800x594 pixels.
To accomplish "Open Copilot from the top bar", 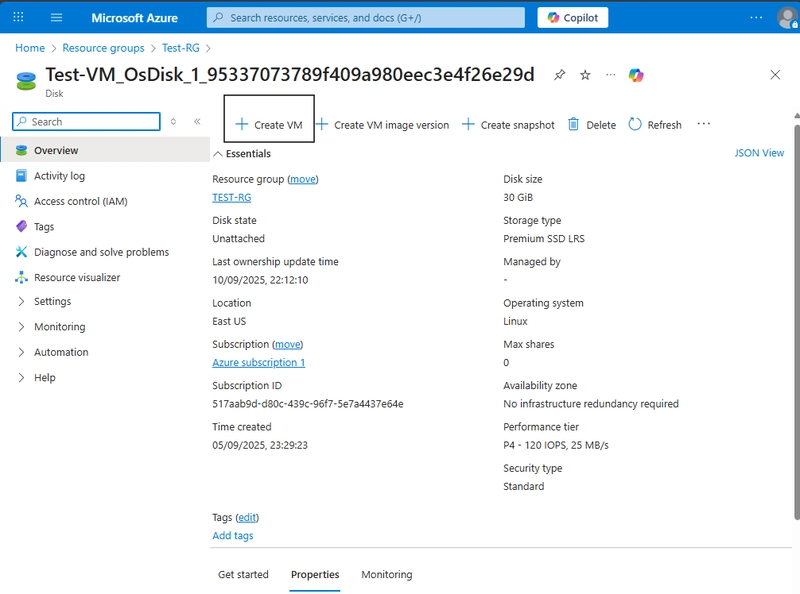I will click(572, 17).
